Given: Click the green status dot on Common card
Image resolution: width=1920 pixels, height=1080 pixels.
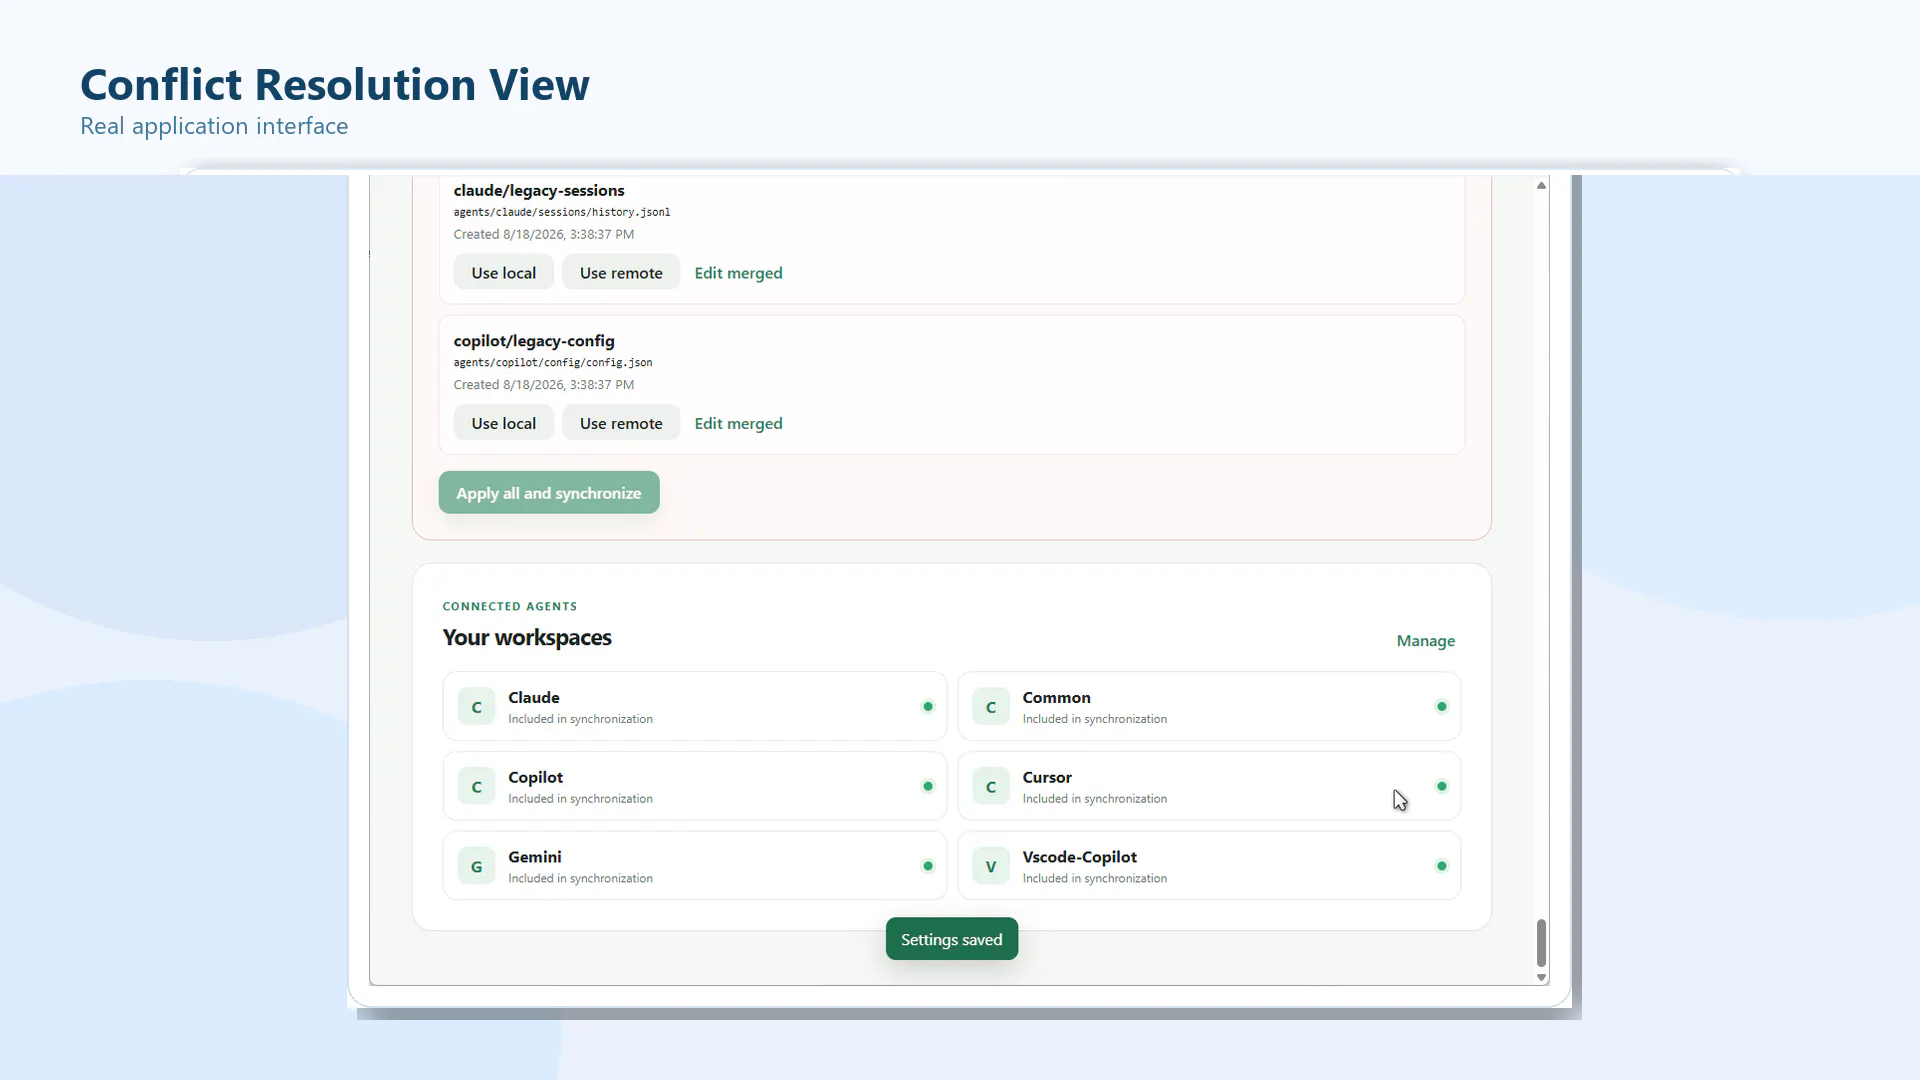Looking at the screenshot, I should (x=1442, y=707).
